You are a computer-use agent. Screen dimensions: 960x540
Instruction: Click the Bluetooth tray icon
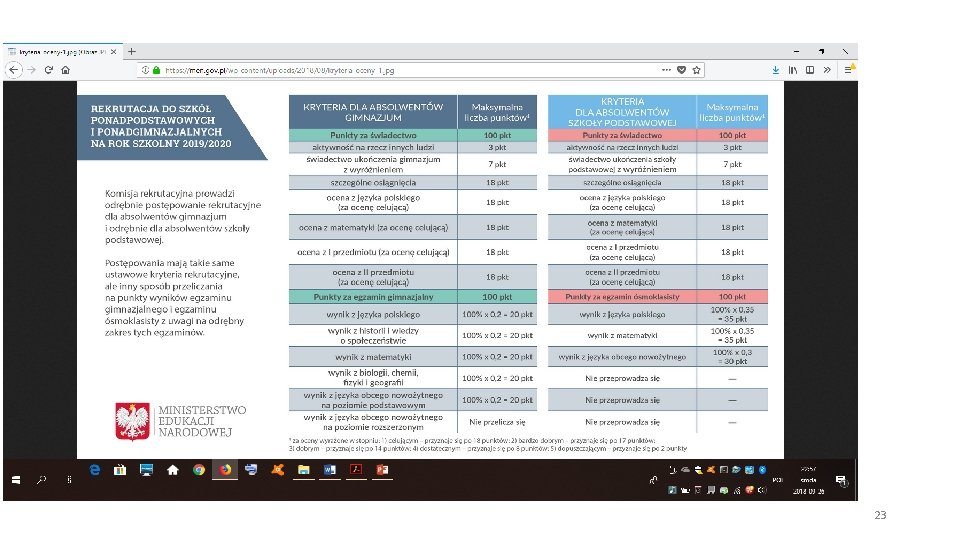tap(763, 470)
